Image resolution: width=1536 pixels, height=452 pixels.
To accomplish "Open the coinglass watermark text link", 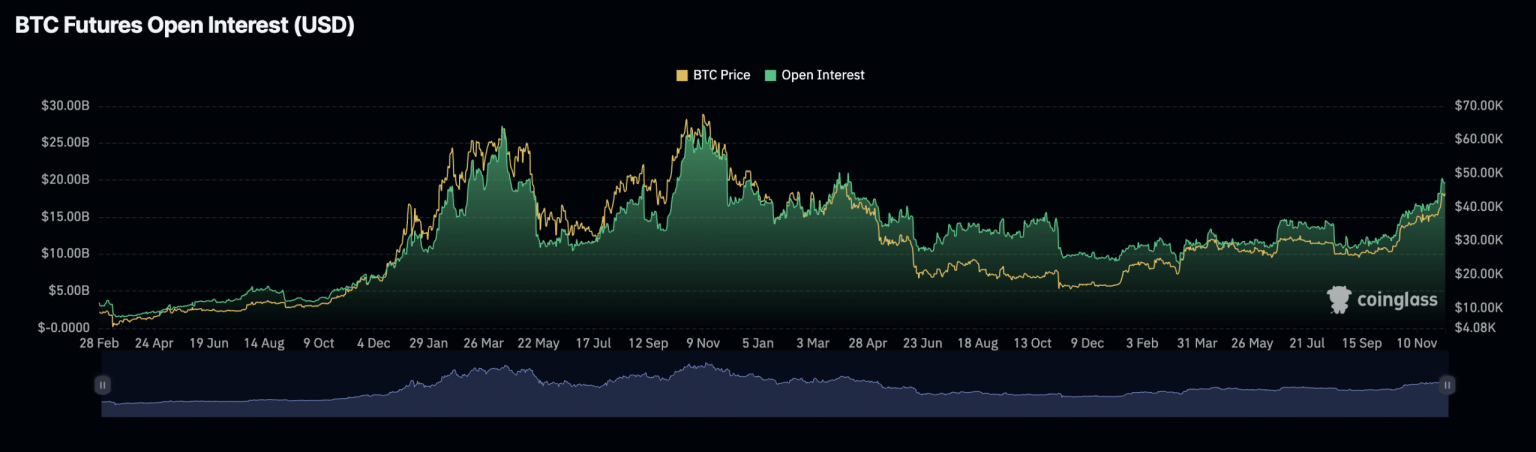I will pyautogui.click(x=1397, y=300).
